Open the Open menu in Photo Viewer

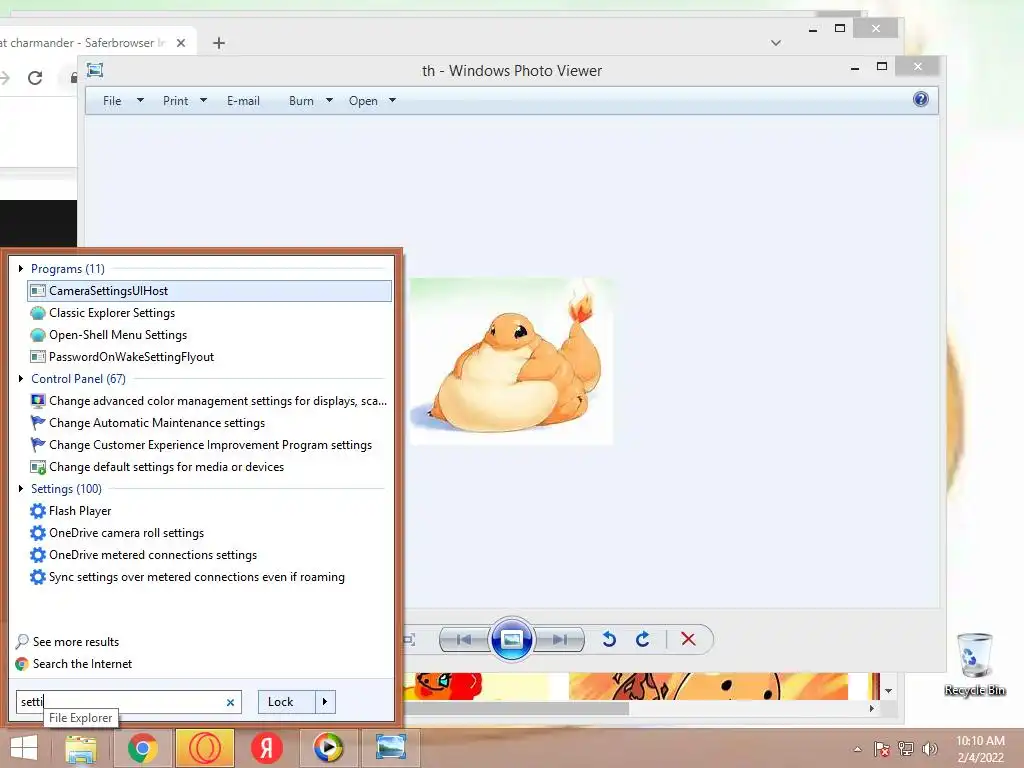pyautogui.click(x=372, y=101)
